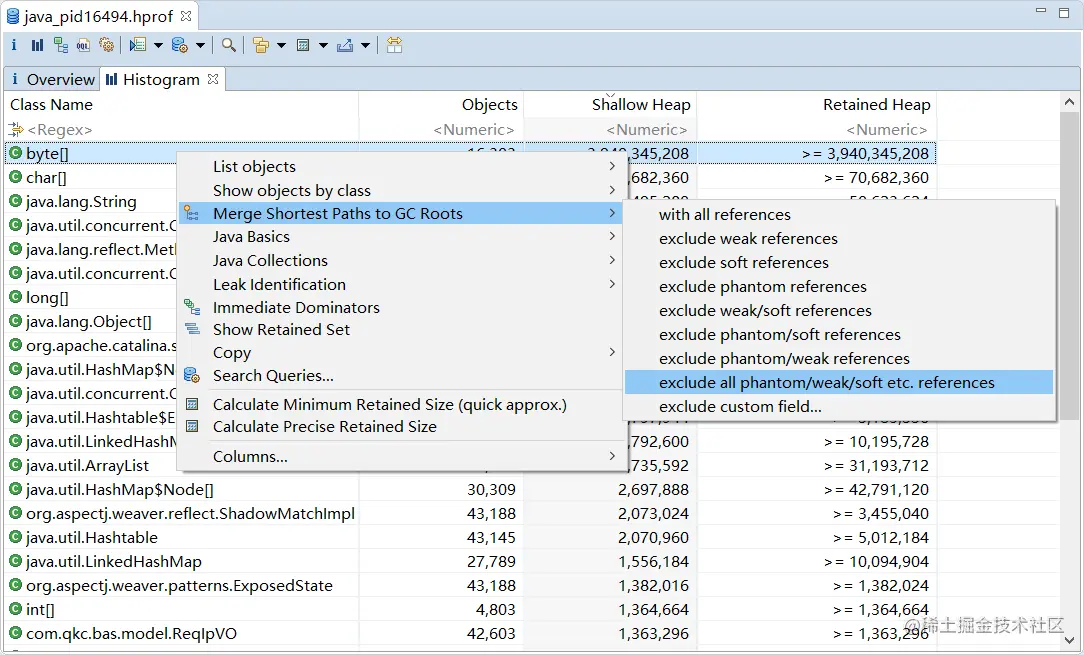The width and height of the screenshot is (1084, 655).
Task: Open the dominator tree toolbar icon
Action: pyautogui.click(x=61, y=45)
